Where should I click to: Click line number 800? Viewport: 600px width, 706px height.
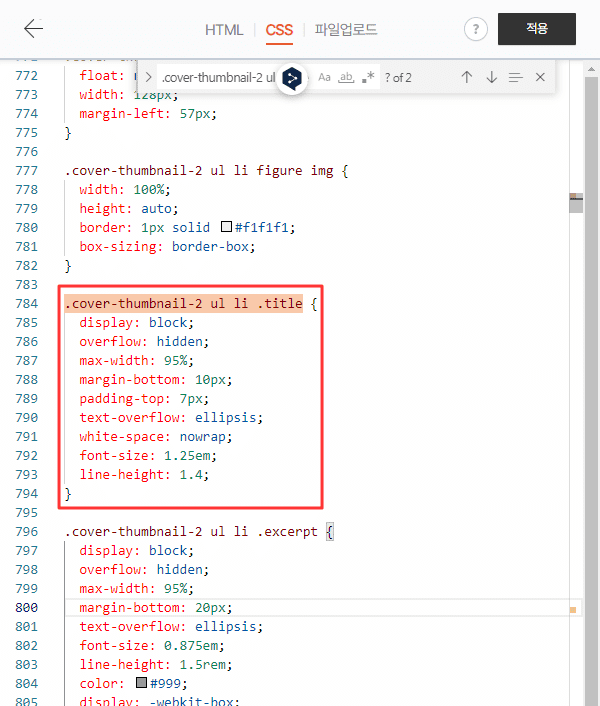[x=27, y=607]
